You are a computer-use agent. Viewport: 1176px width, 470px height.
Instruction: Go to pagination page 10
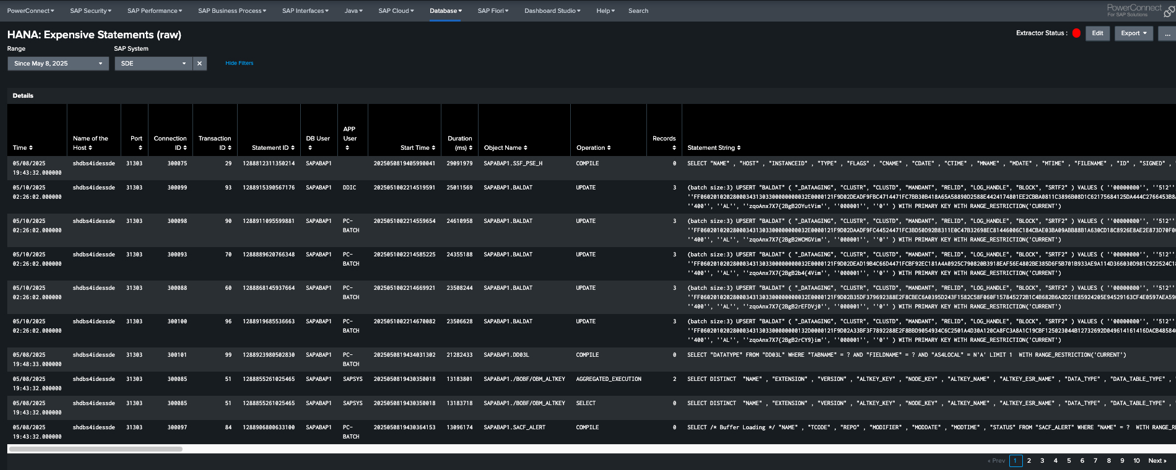(x=1136, y=460)
